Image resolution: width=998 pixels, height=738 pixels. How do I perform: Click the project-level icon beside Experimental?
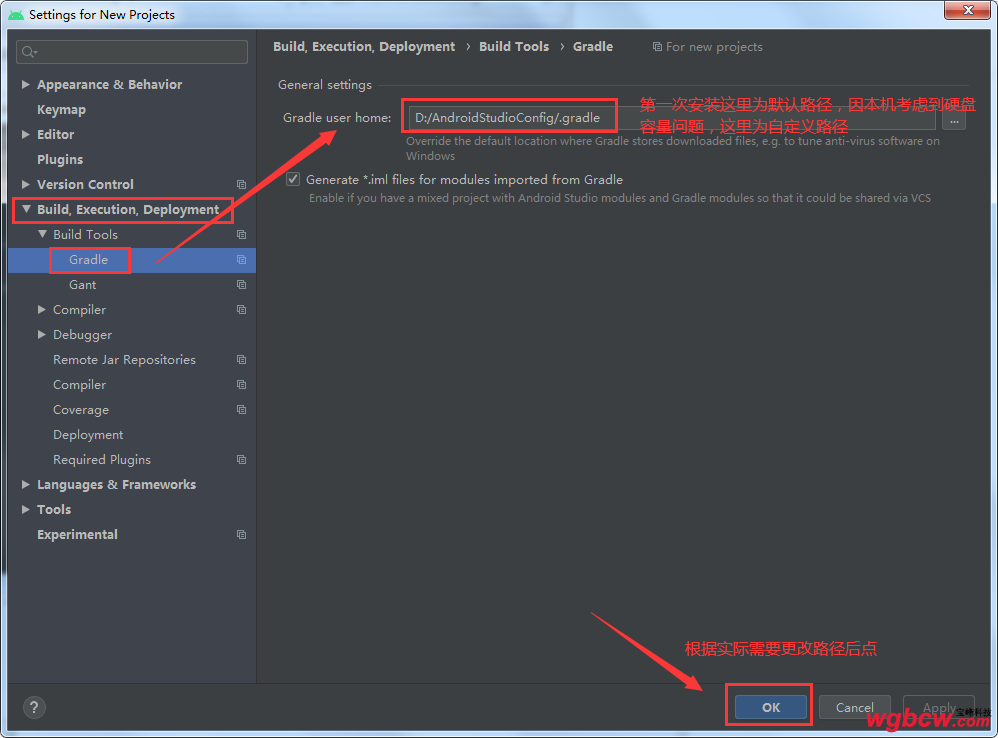coord(241,534)
